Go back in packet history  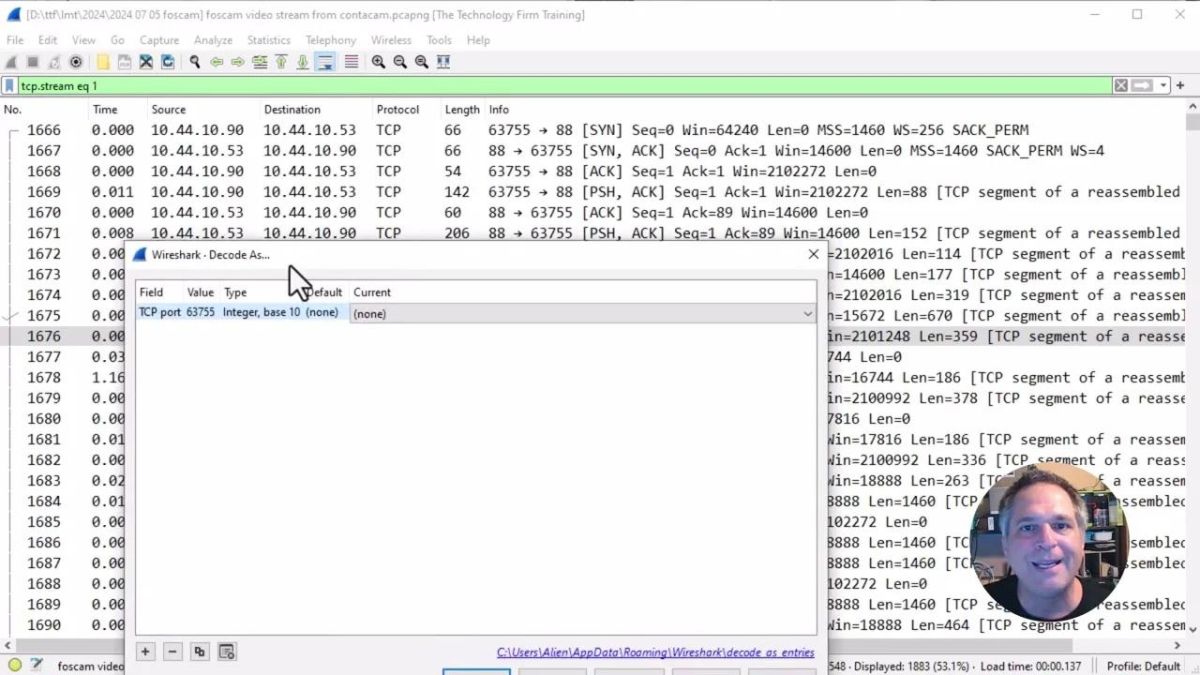coord(216,62)
